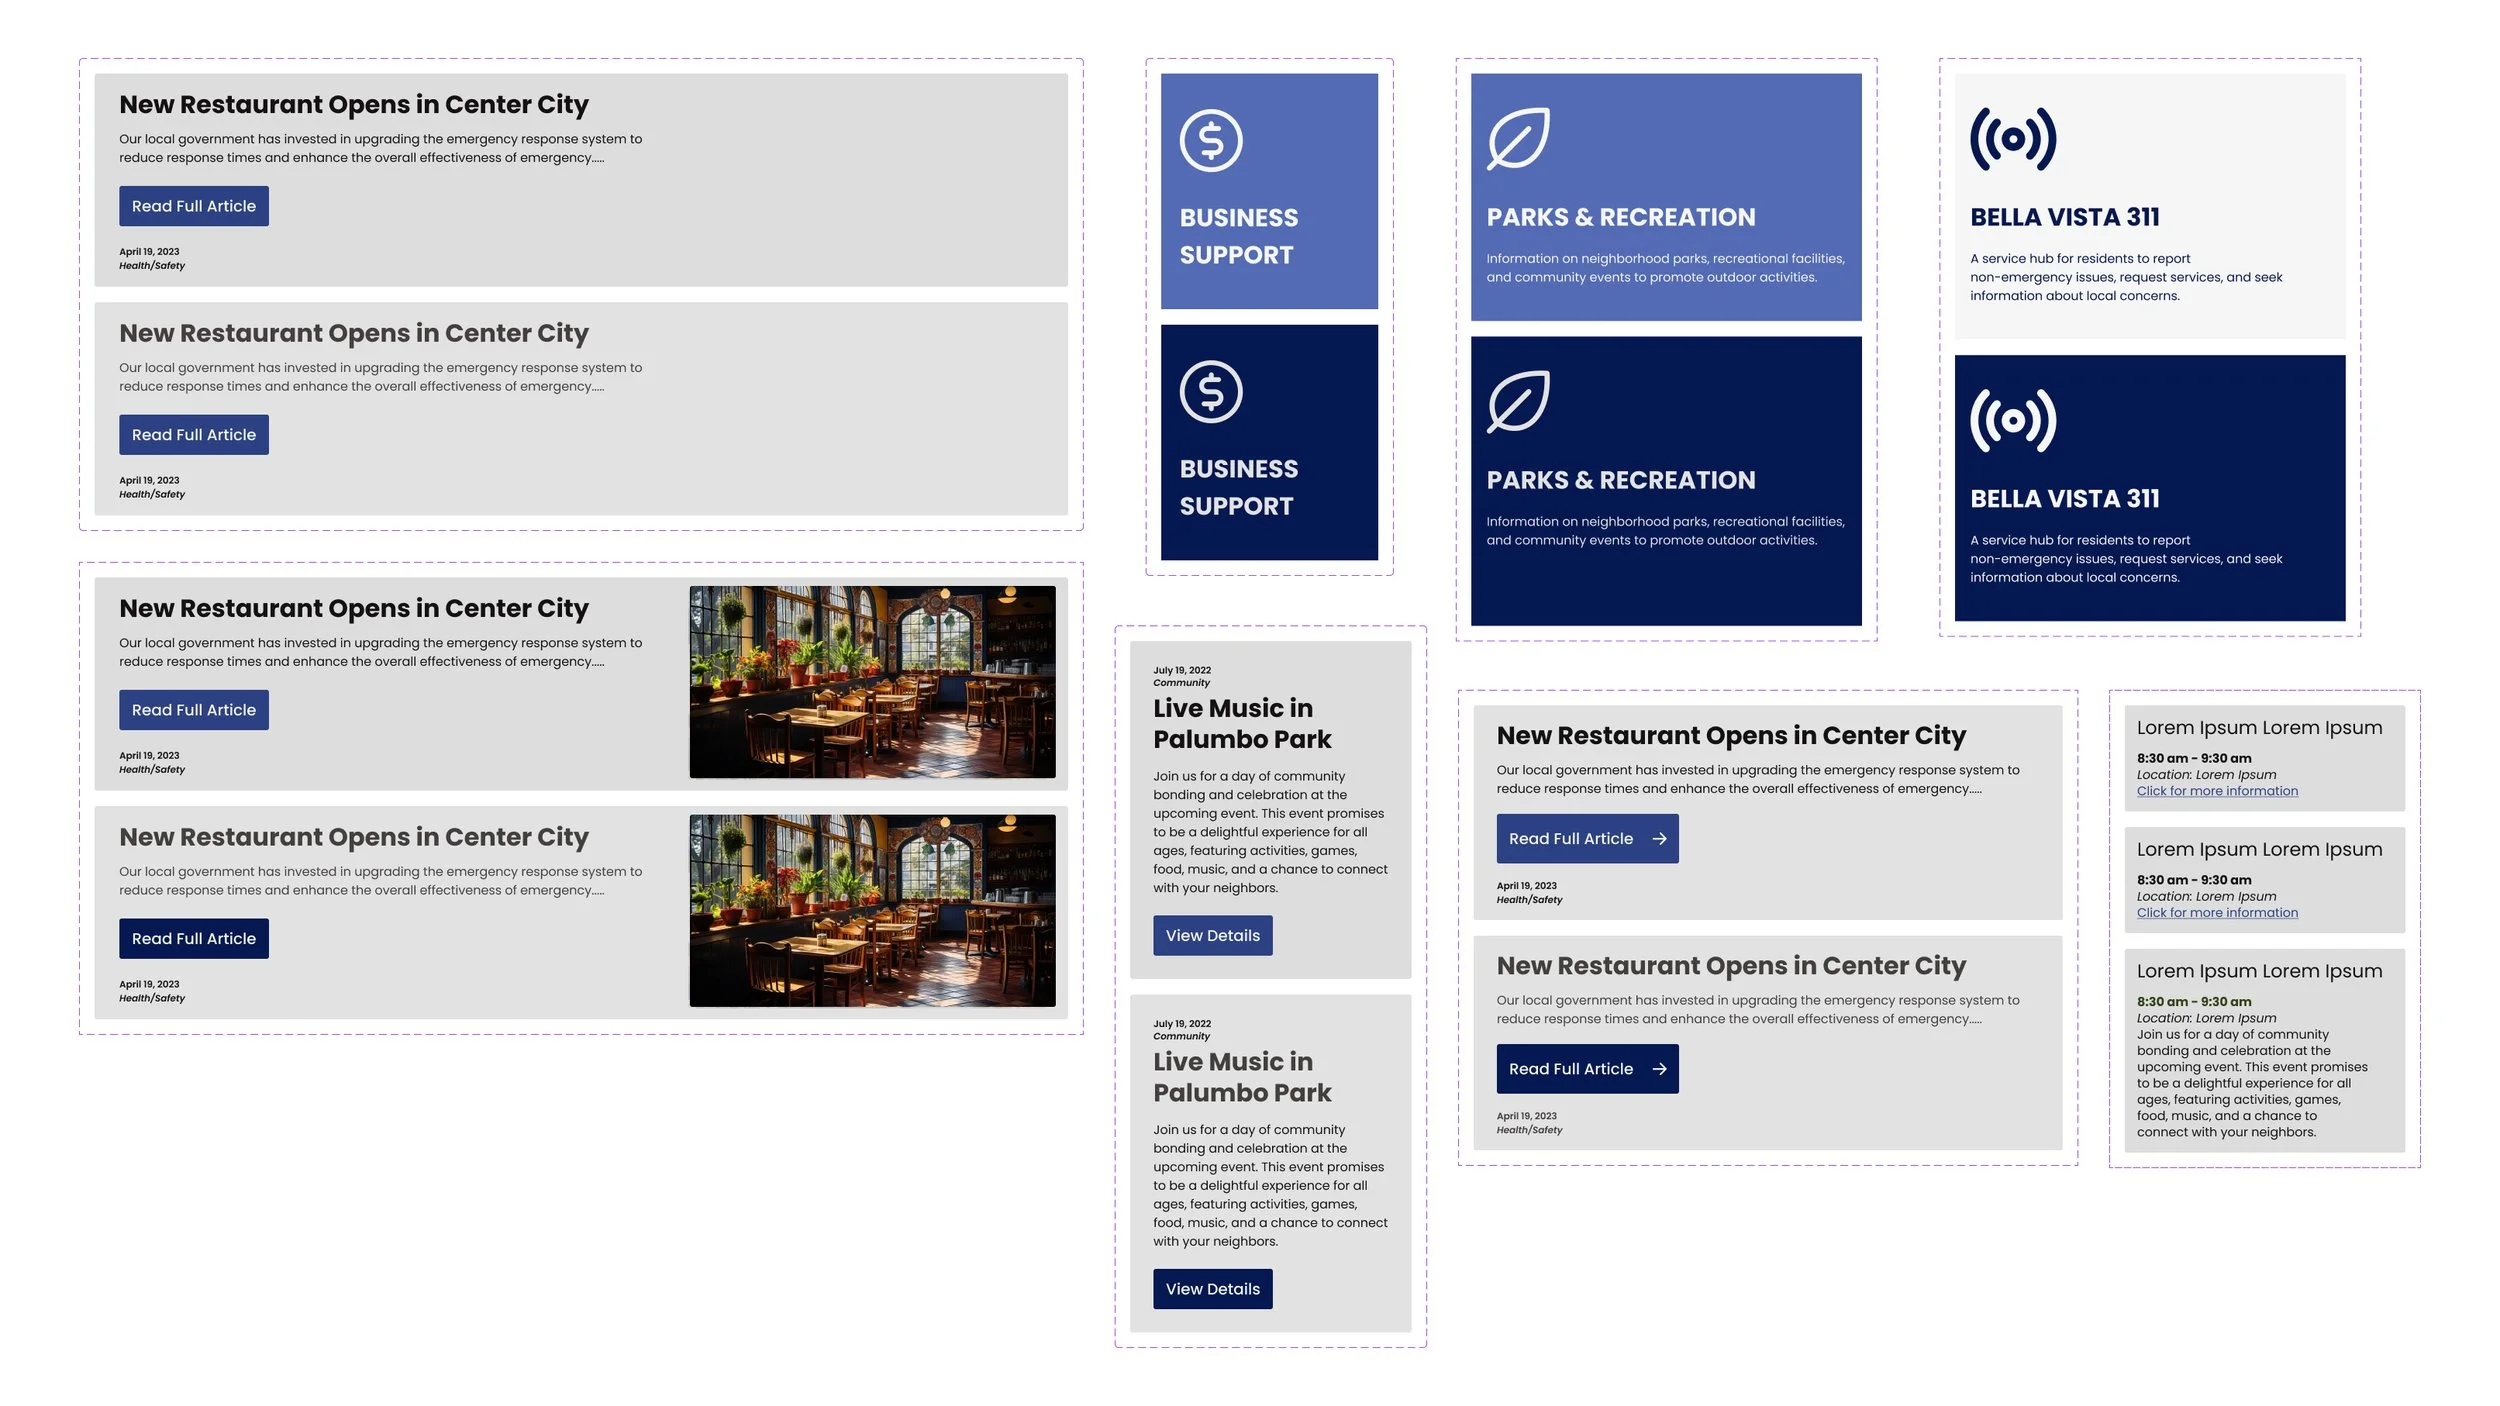Click restaurant photo in first image card

[872, 682]
